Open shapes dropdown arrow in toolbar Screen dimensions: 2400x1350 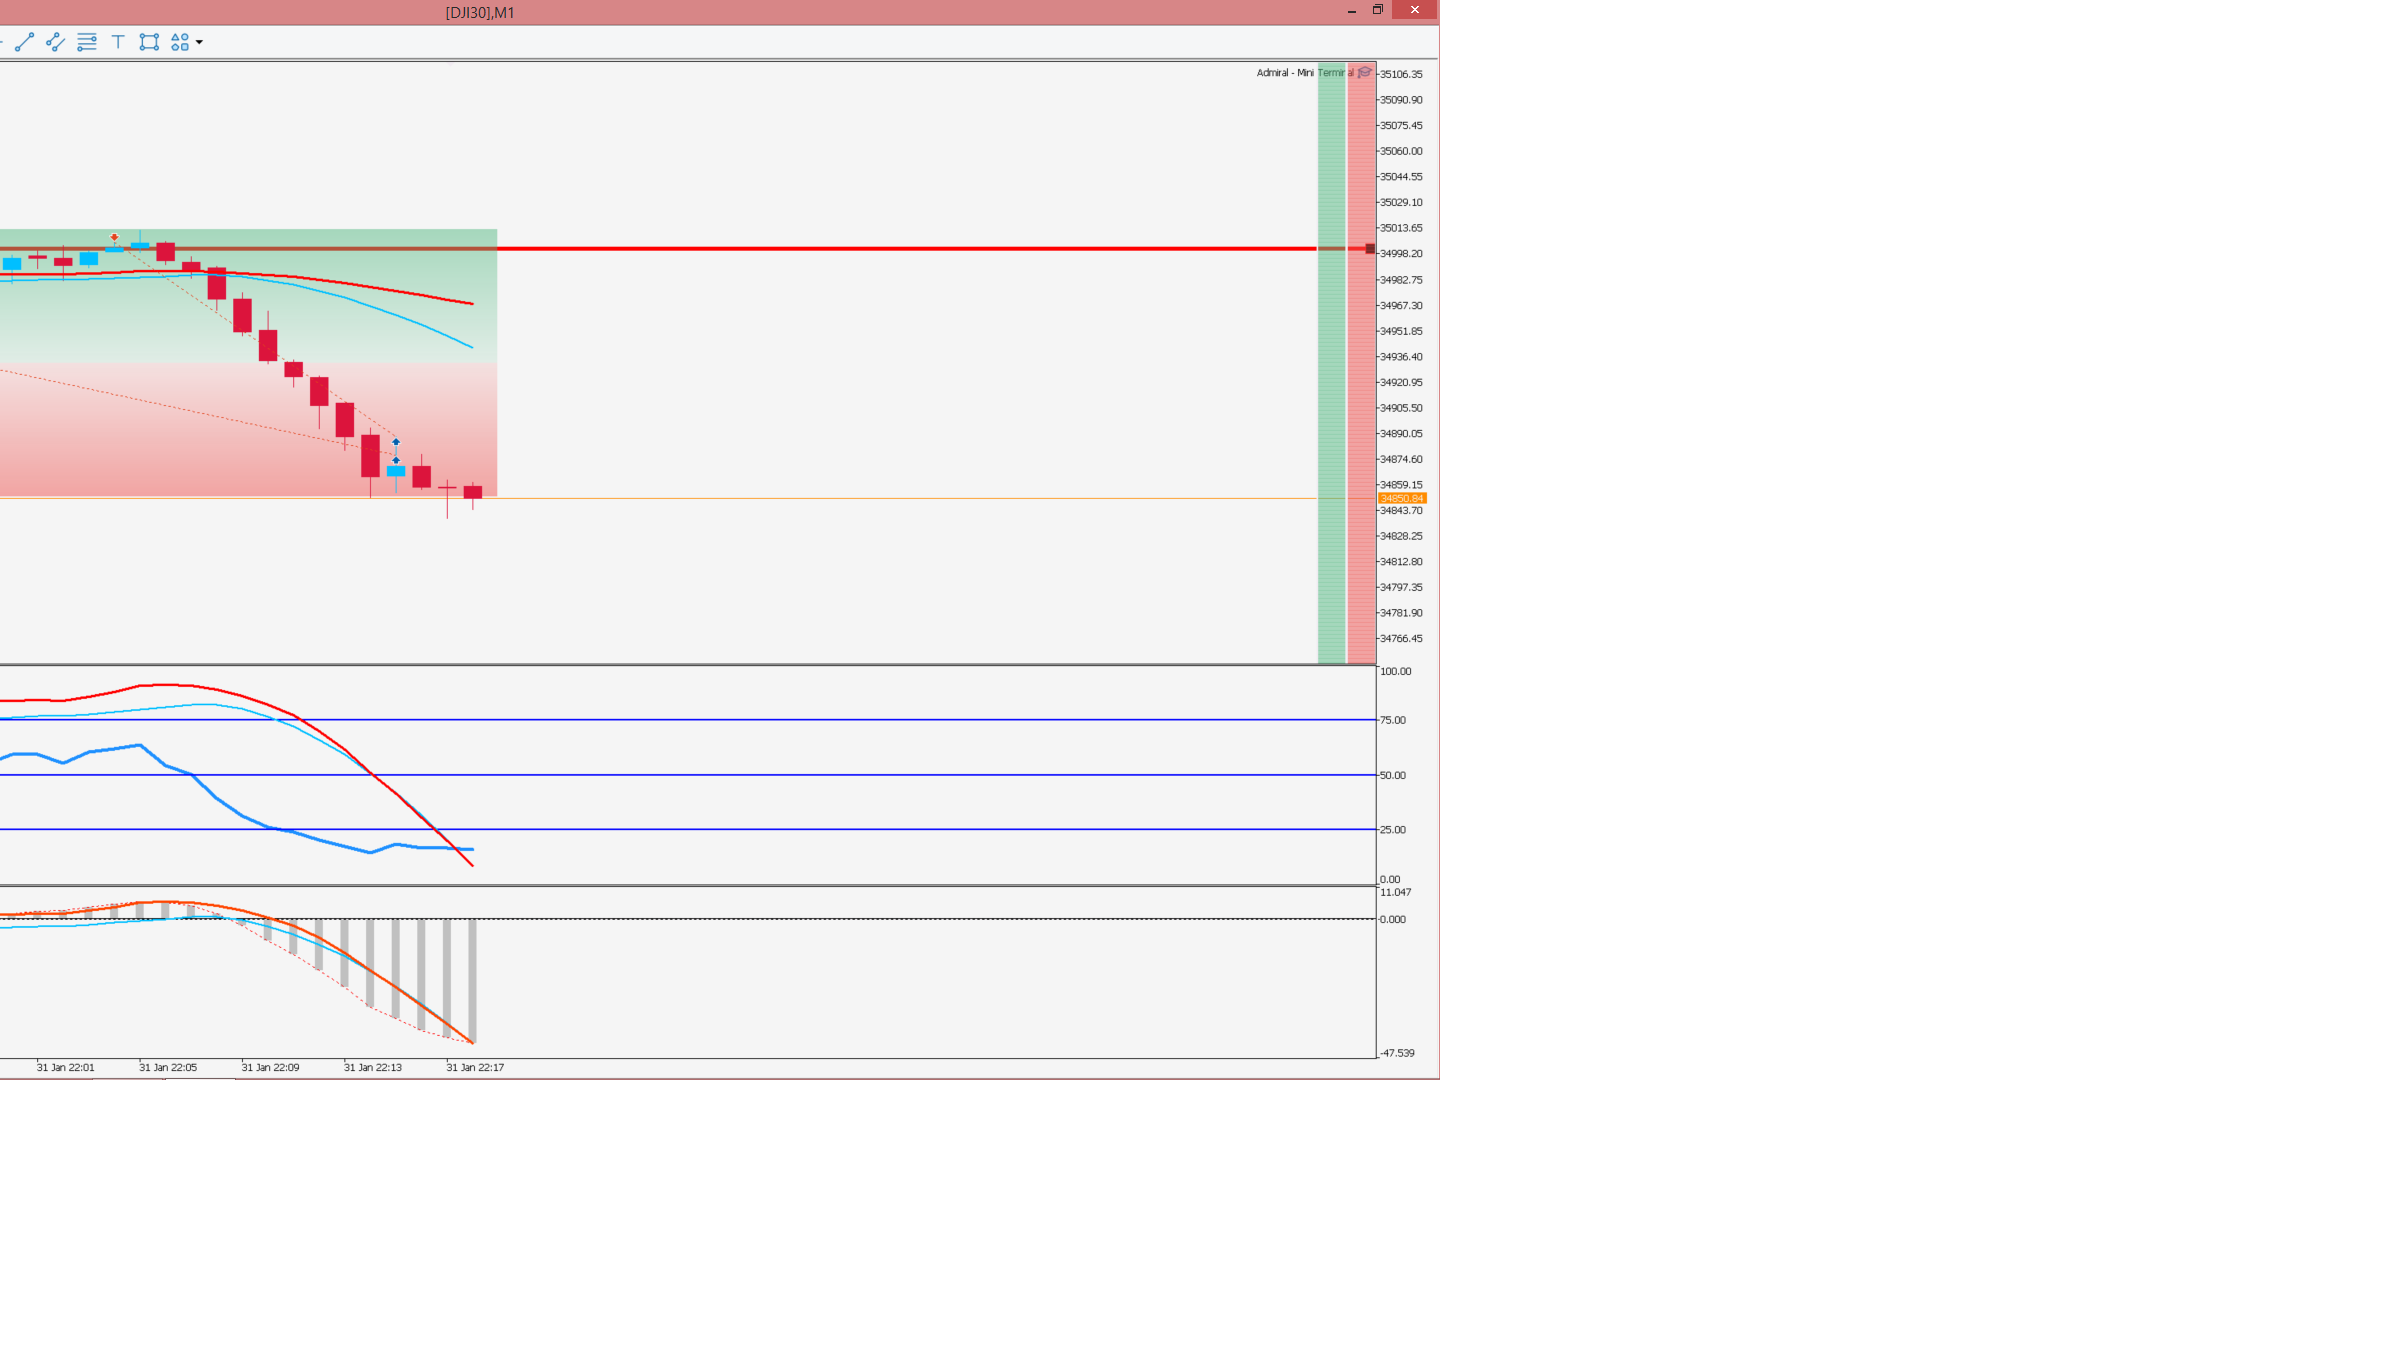tap(200, 42)
